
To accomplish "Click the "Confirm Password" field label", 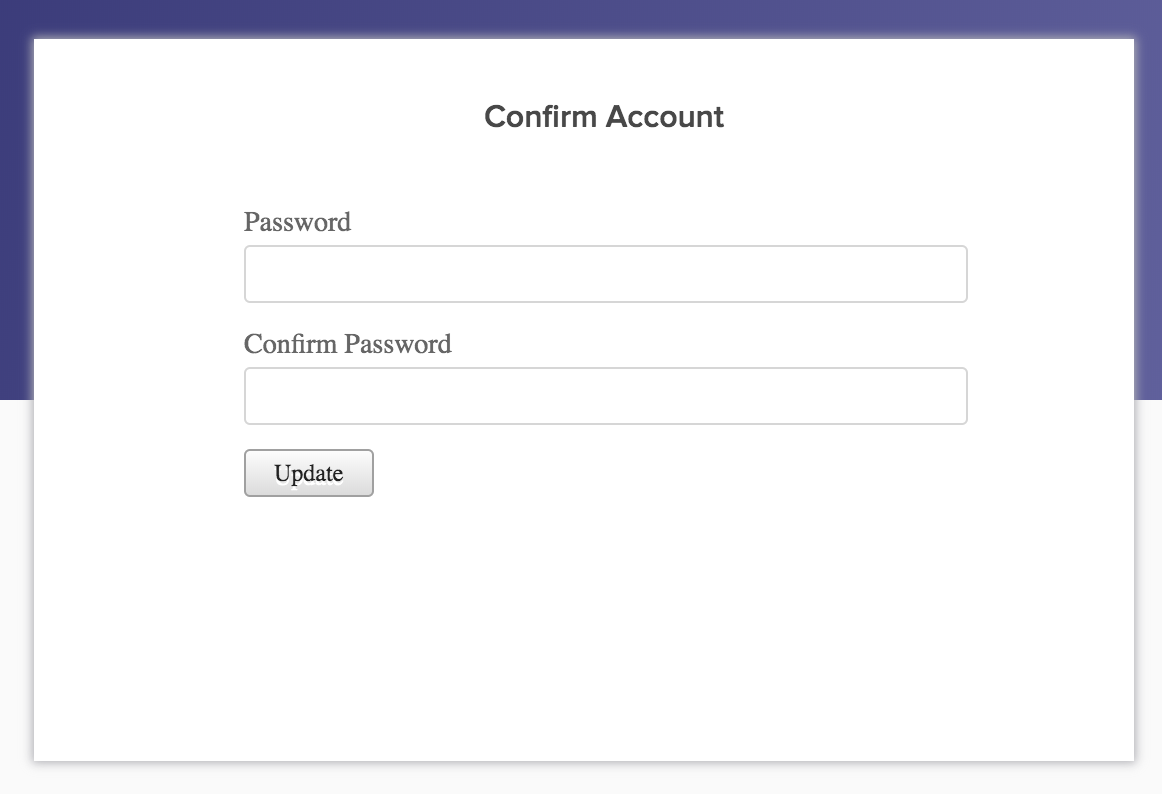I will click(x=347, y=344).
